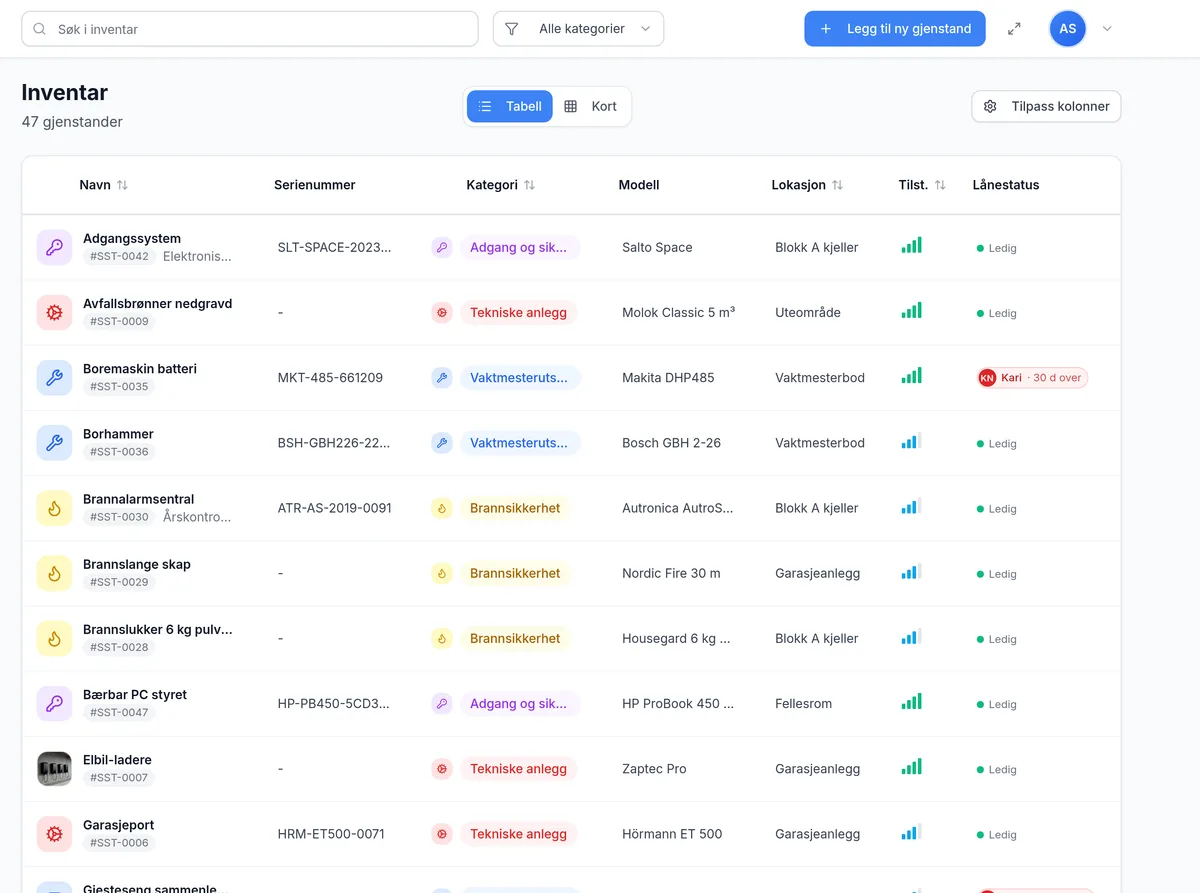
Task: Click the key icon beside Adgangssystem
Action: click(54, 247)
